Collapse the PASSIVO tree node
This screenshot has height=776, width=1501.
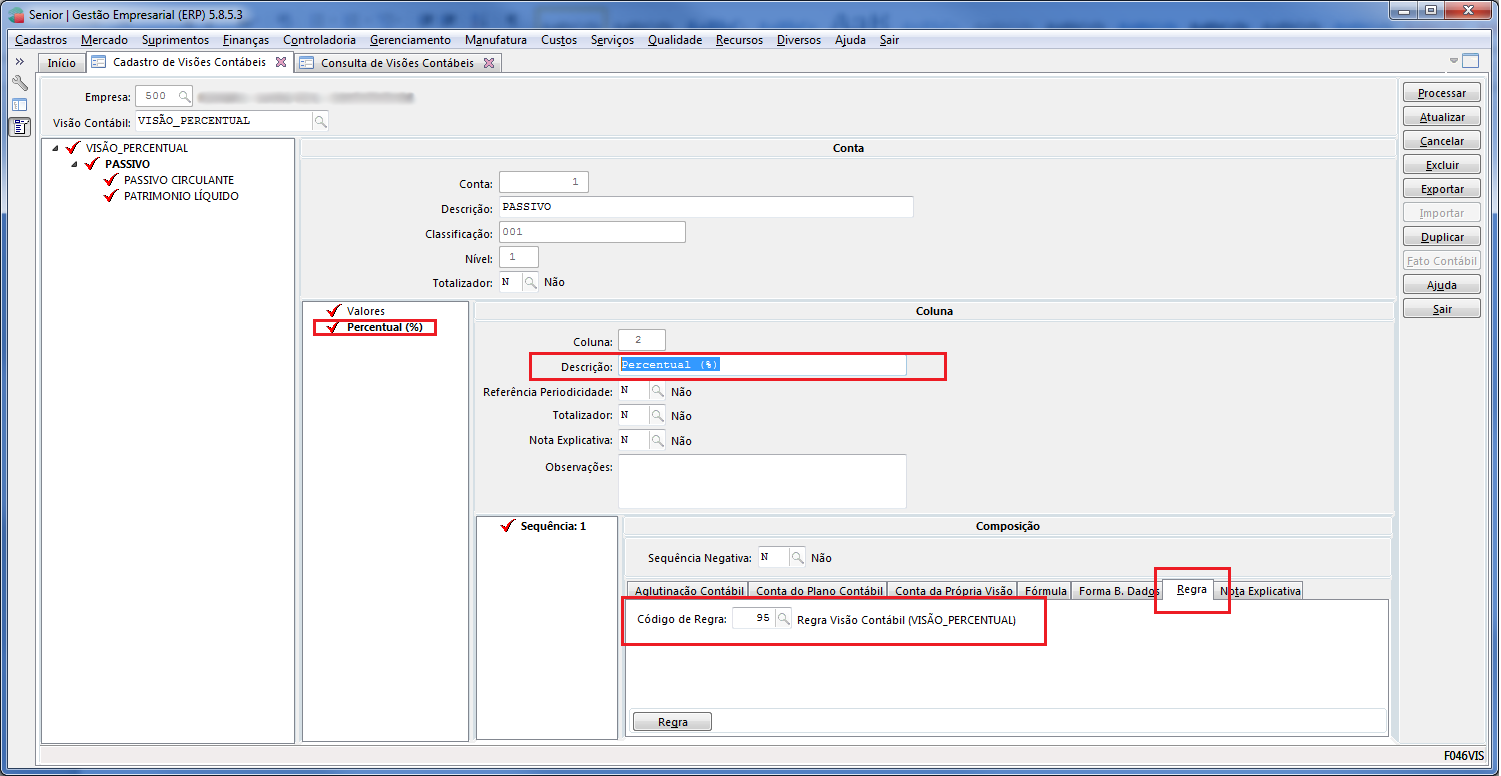coord(75,164)
